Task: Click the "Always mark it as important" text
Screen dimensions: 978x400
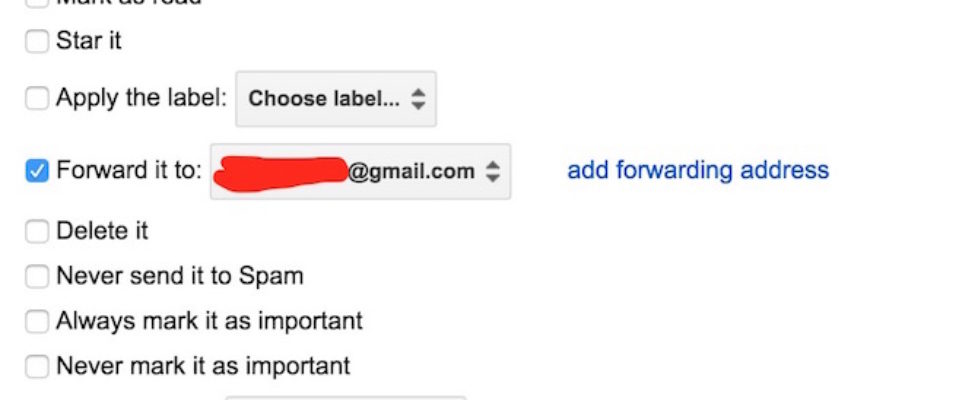Action: [x=209, y=322]
